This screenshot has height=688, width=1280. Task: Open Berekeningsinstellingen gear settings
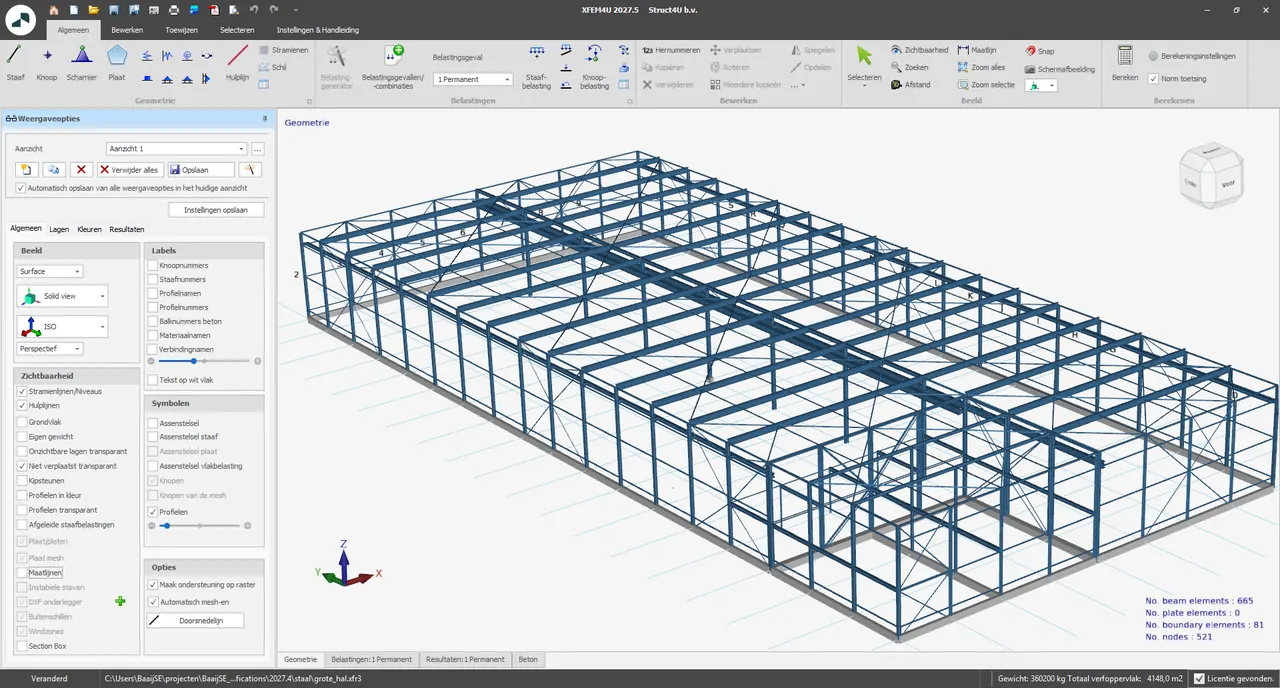tap(1192, 56)
